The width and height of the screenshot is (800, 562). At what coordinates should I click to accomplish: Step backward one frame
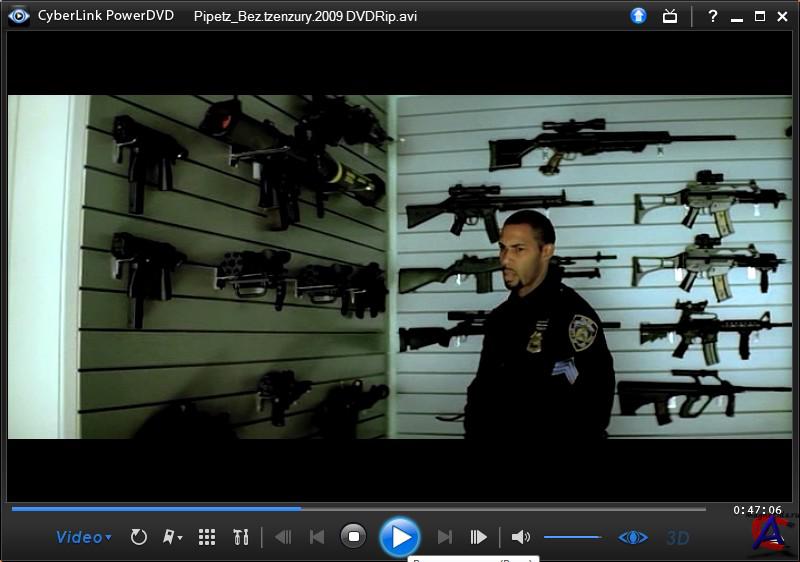[283, 538]
